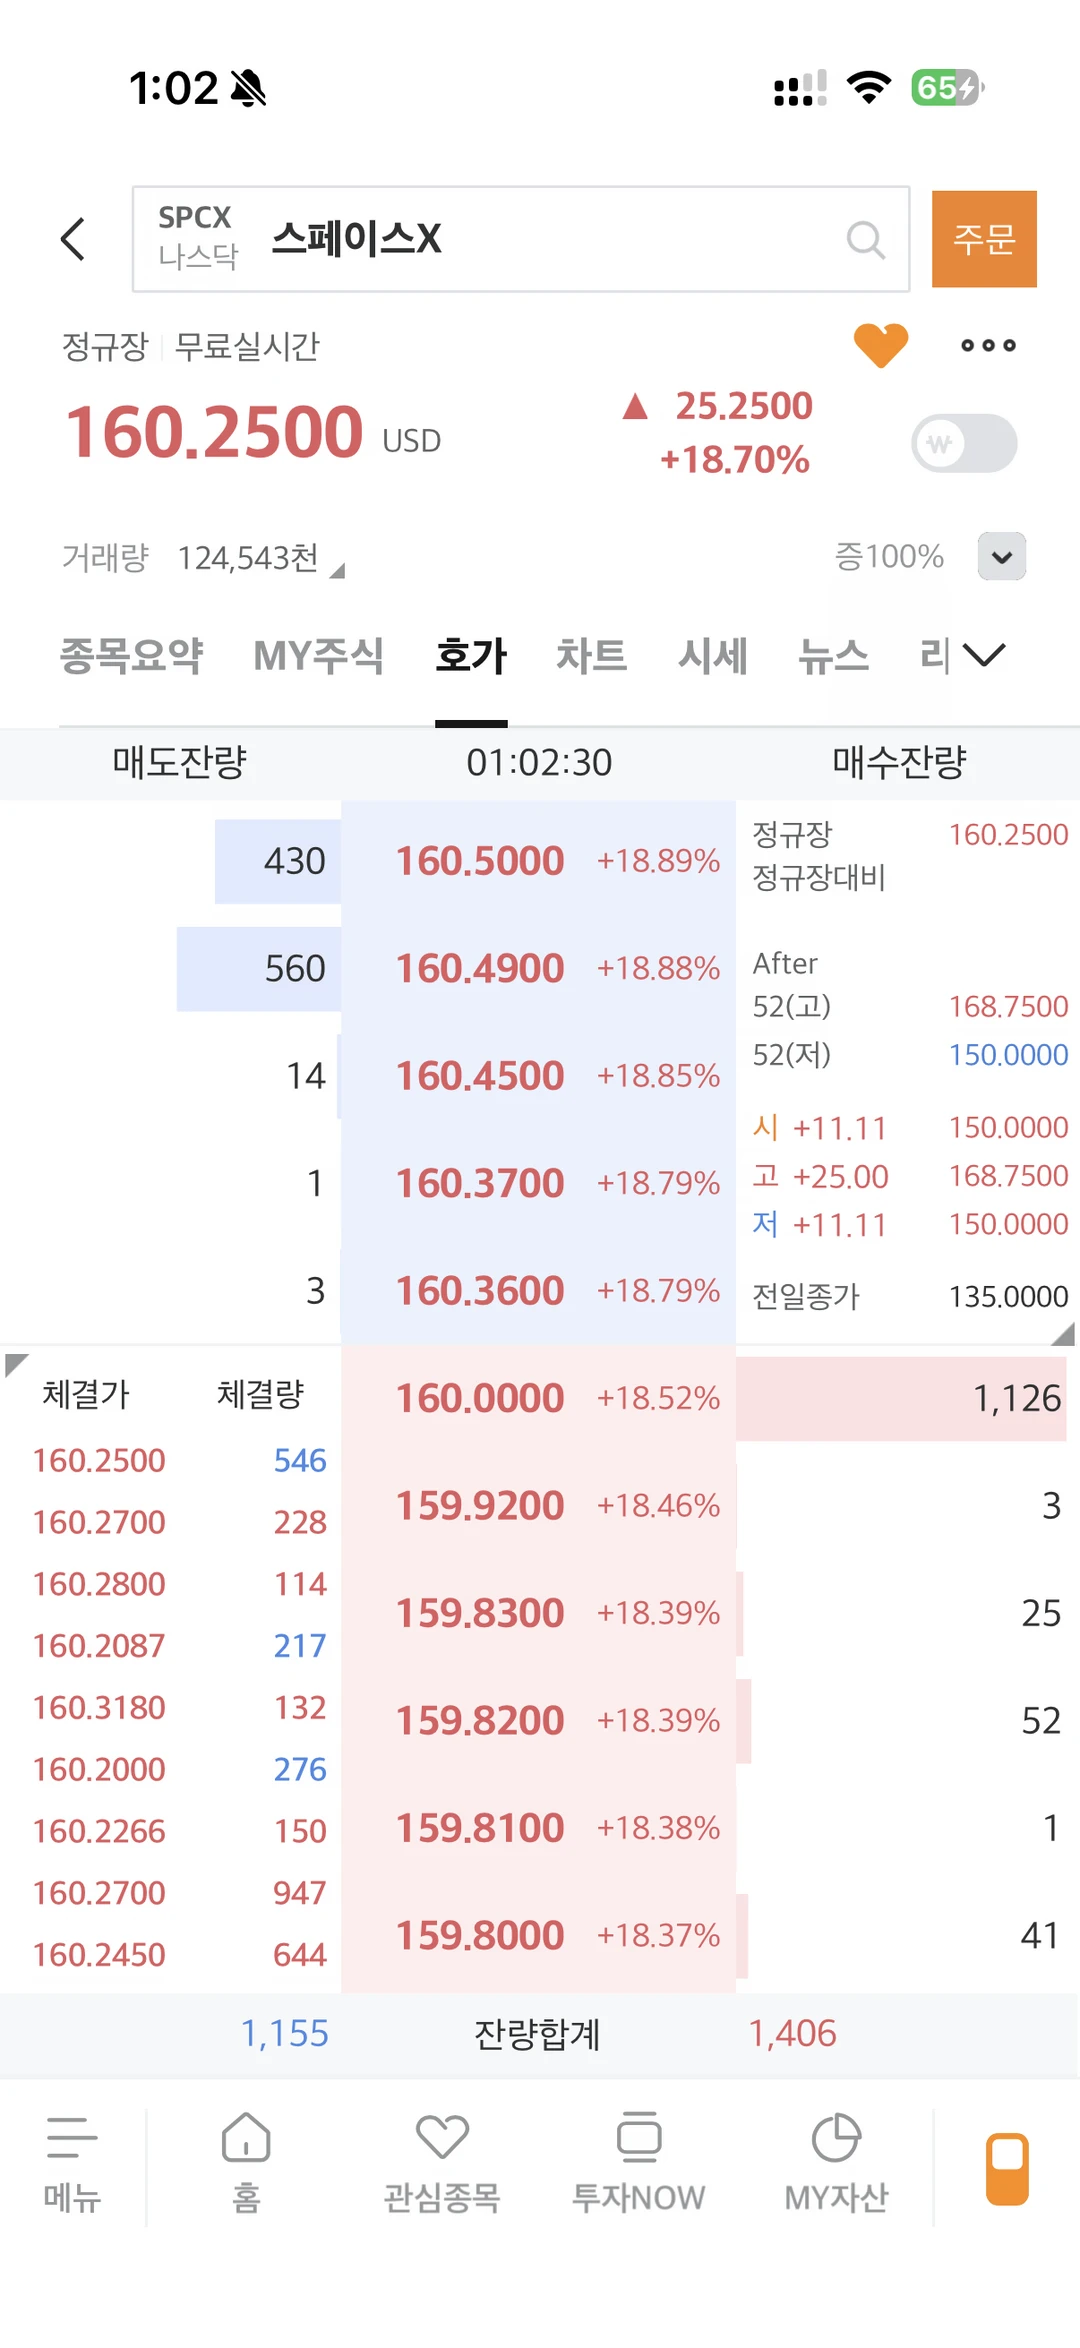Tap the back arrow icon
Screen dimensions: 1080x2348
pyautogui.click(x=73, y=239)
